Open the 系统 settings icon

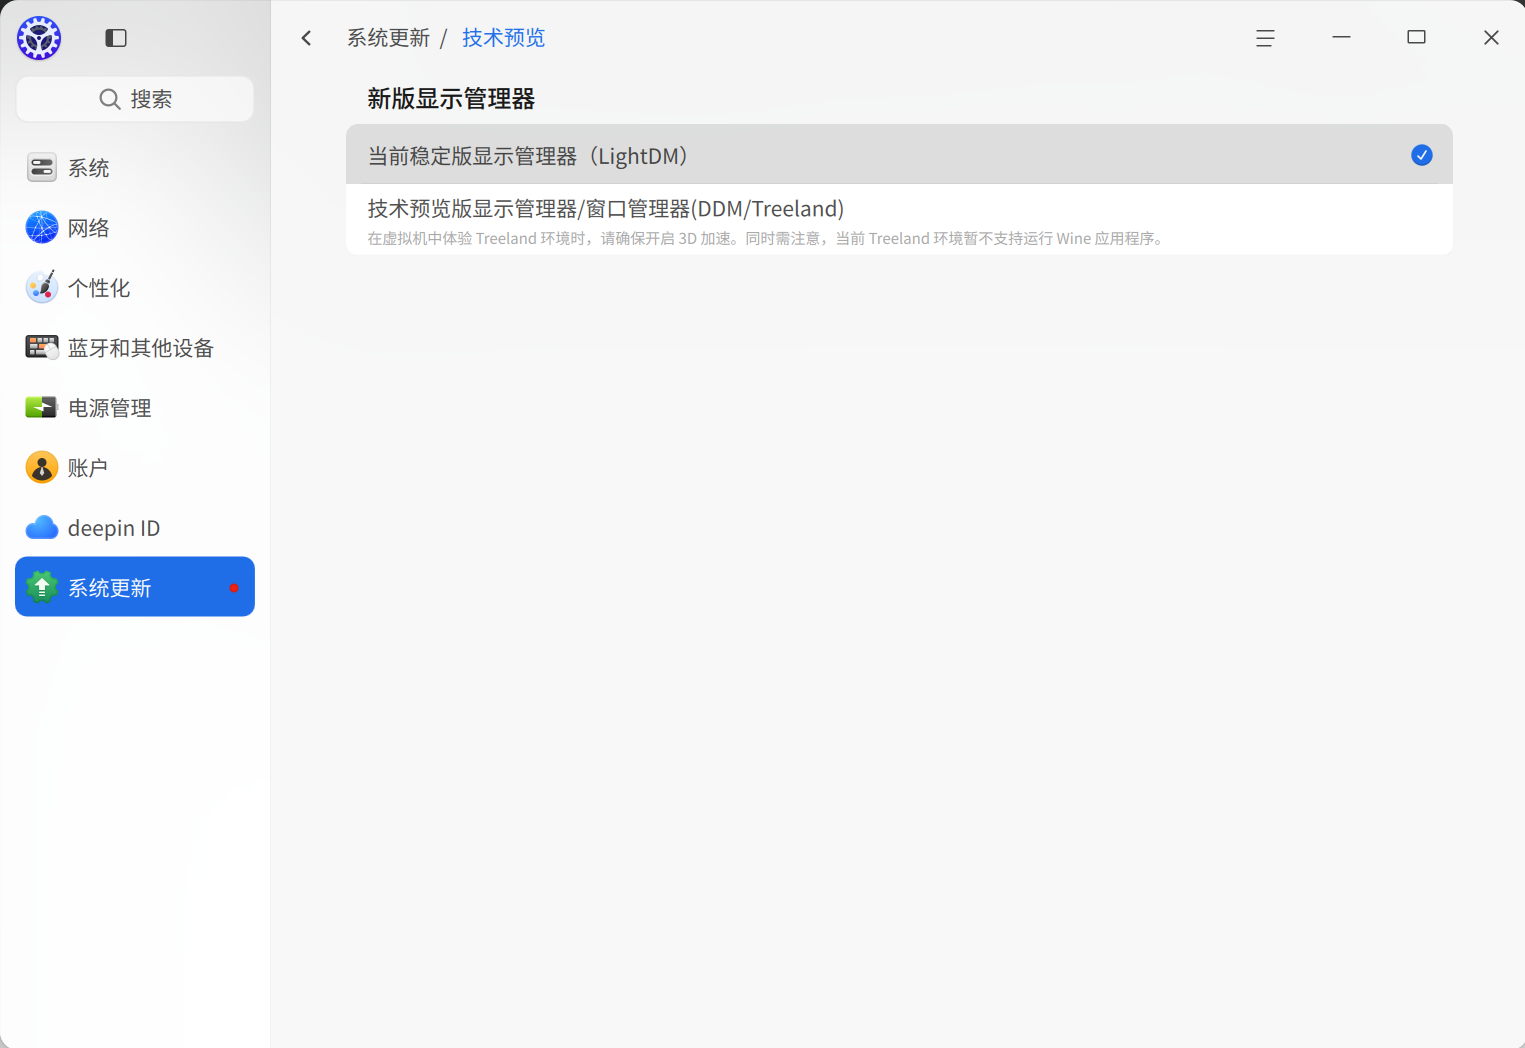42,167
